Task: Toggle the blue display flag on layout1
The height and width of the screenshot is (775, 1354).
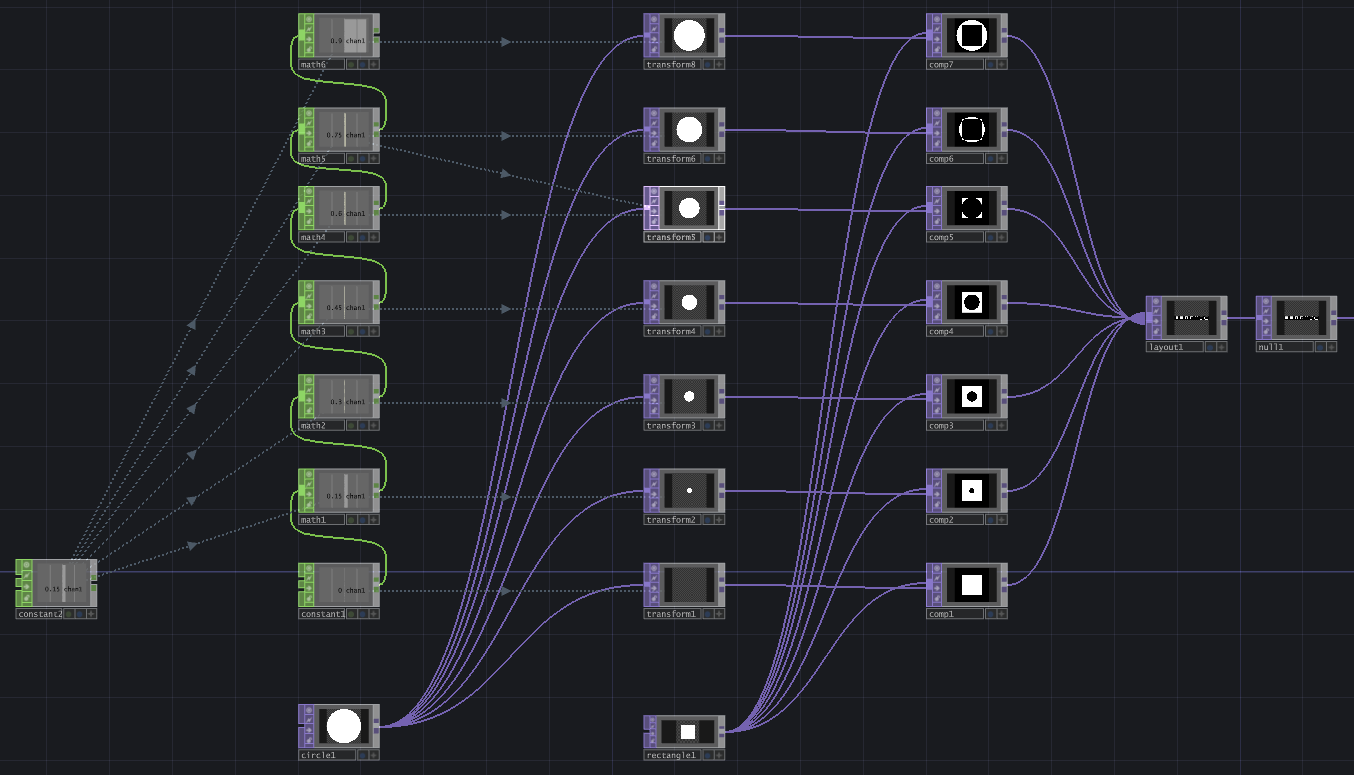Action: click(1210, 347)
